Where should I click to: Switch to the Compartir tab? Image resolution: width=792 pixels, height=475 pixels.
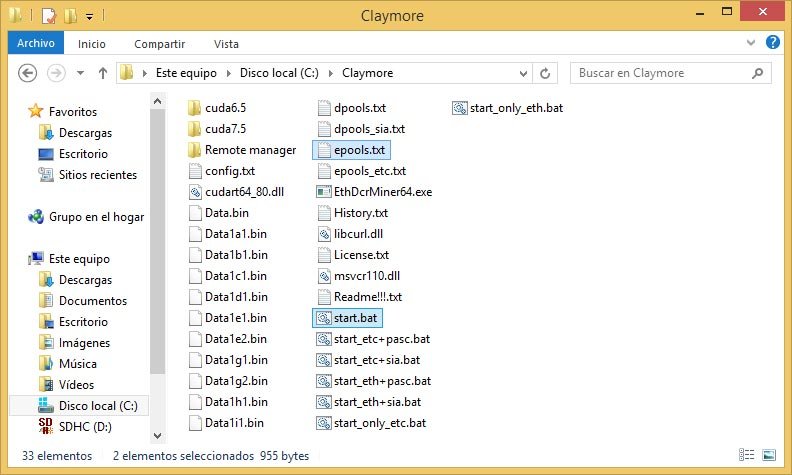[x=160, y=44]
